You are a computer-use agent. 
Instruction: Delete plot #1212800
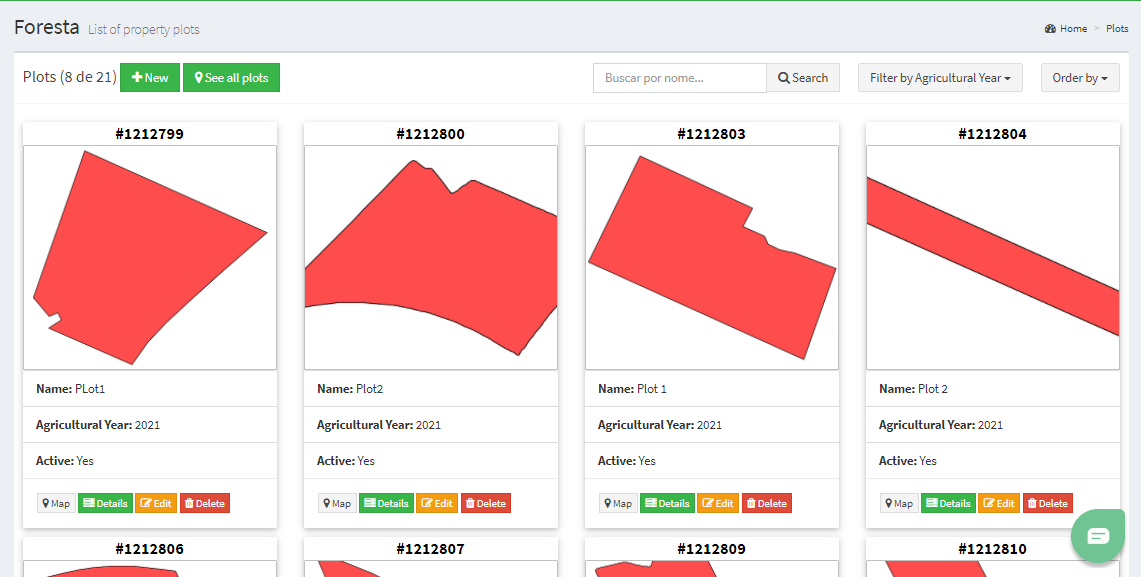point(485,504)
